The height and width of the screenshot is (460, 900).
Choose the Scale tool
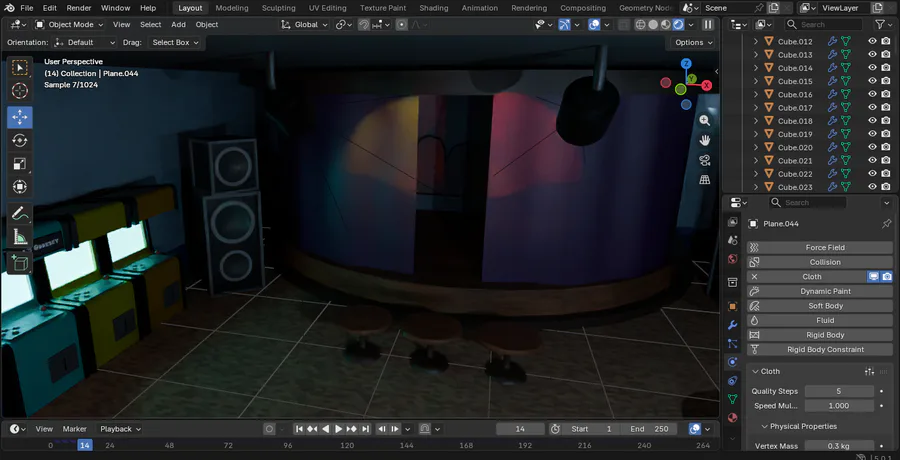(x=20, y=164)
